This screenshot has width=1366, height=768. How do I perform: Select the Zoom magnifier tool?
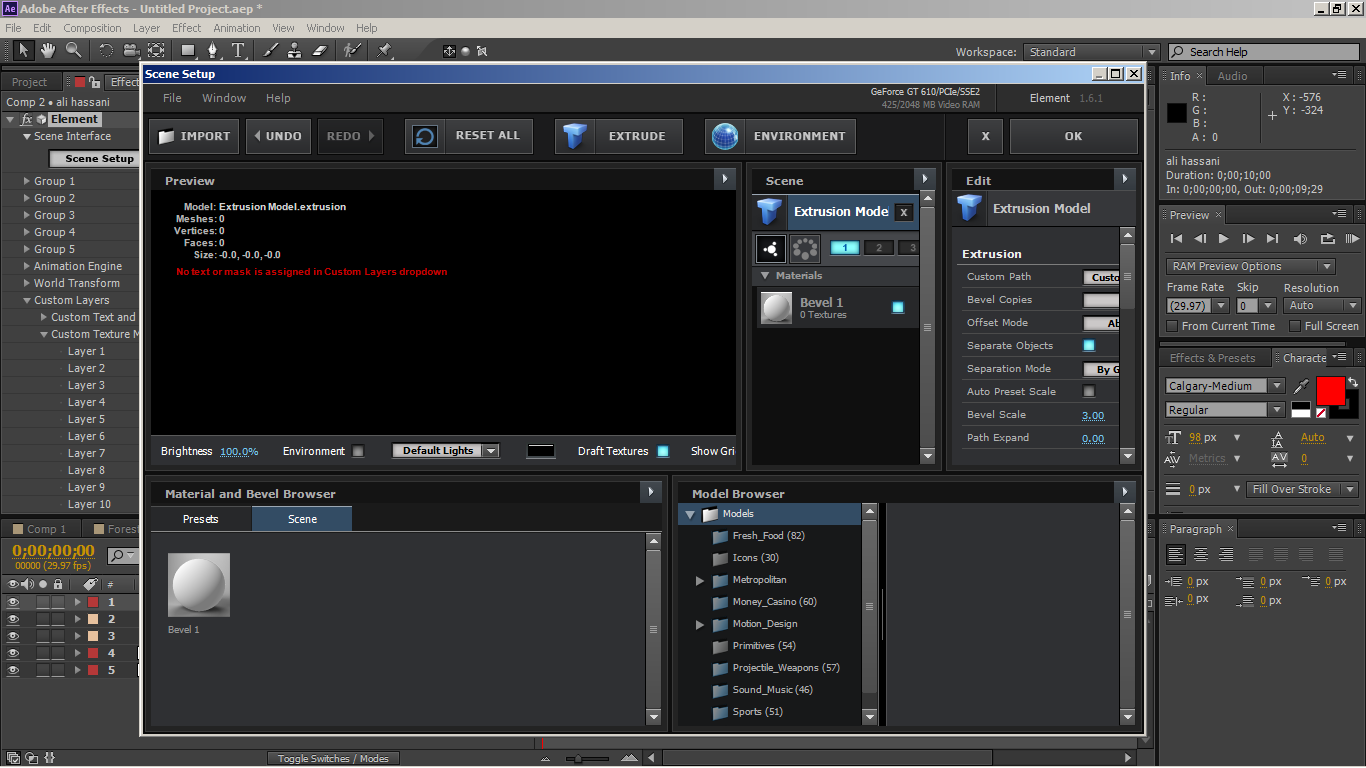[73, 50]
